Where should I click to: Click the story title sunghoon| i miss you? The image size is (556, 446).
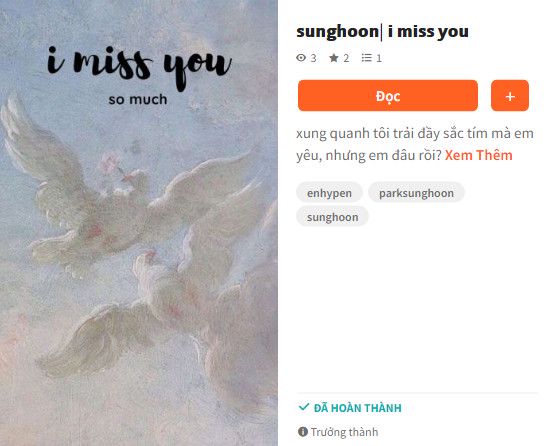coord(382,32)
